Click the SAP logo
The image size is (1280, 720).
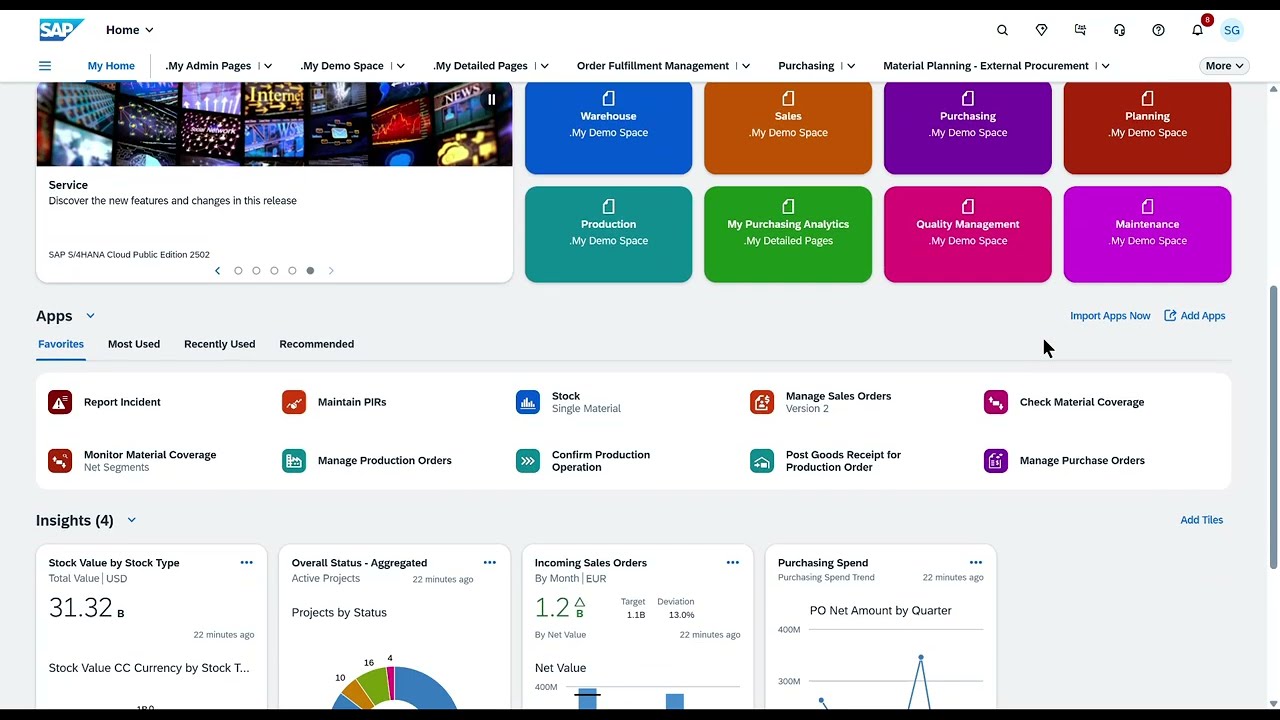[61, 30]
